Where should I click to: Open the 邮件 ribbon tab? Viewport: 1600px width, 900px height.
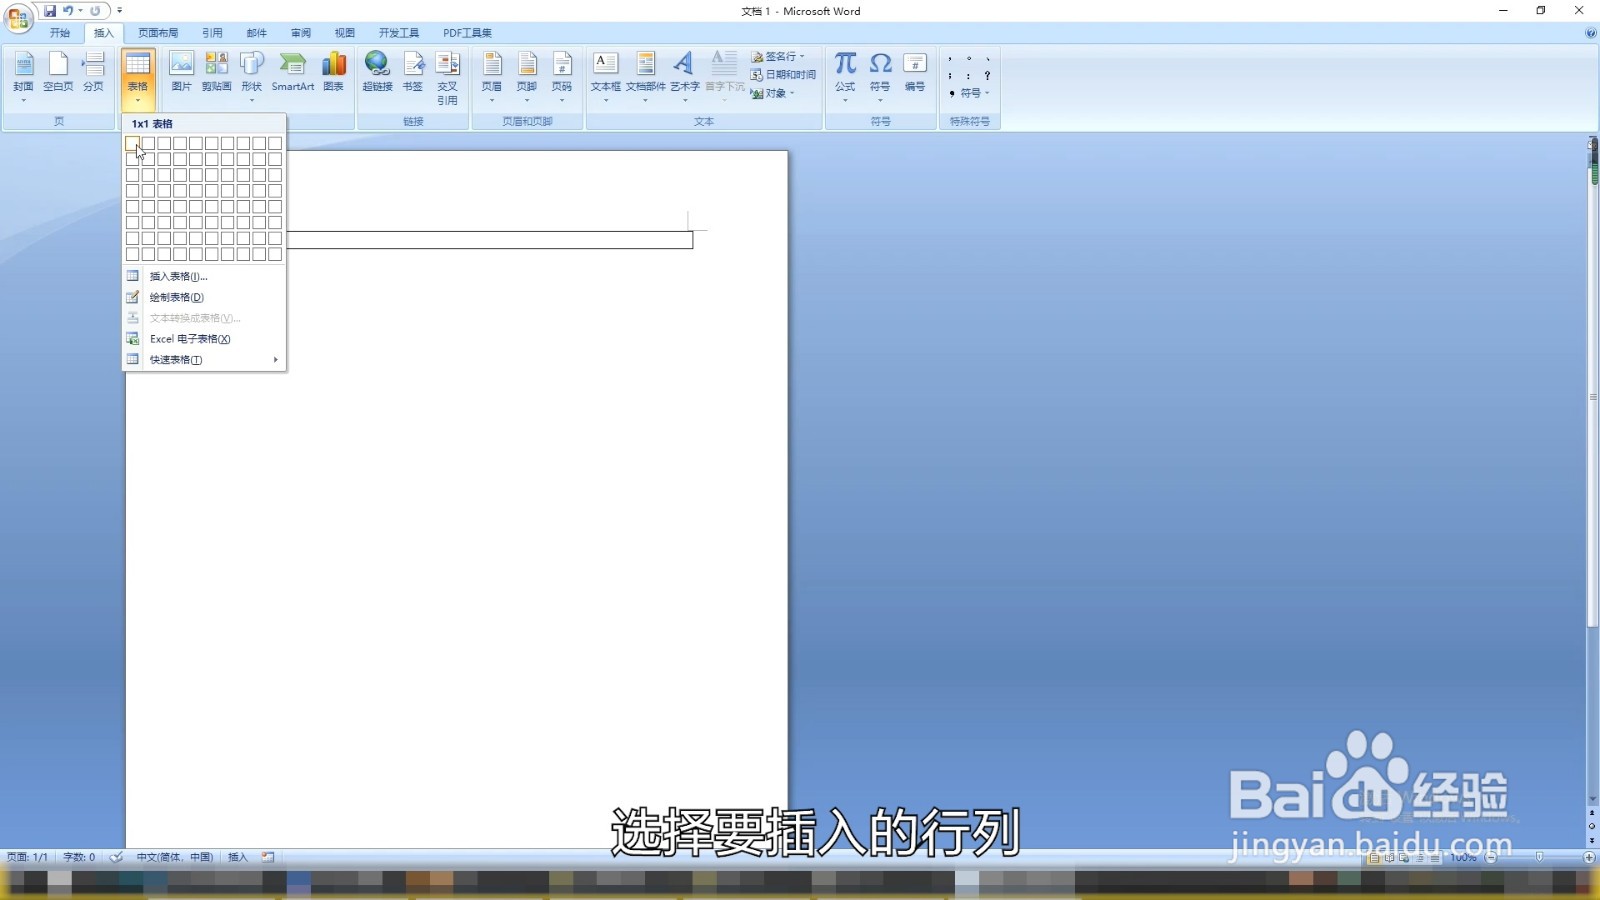257,33
